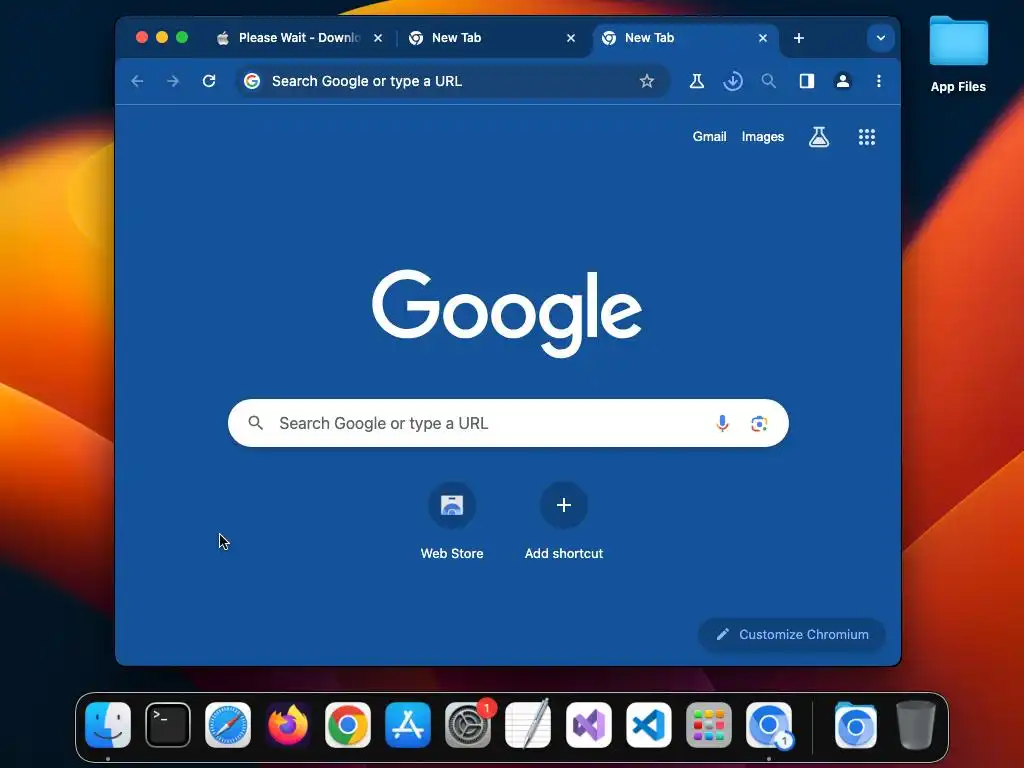Screen dimensions: 1024x768
Task: Open the Images link
Action: pos(763,136)
